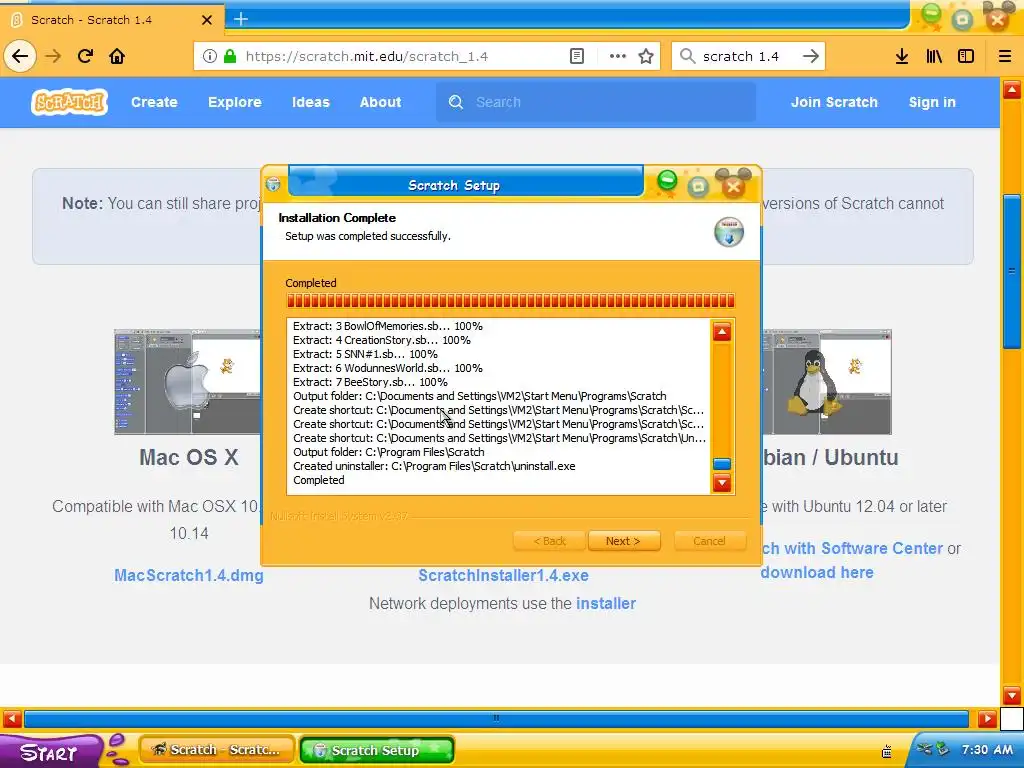Click Sign in link
Viewport: 1024px width, 768px height.
click(x=932, y=102)
